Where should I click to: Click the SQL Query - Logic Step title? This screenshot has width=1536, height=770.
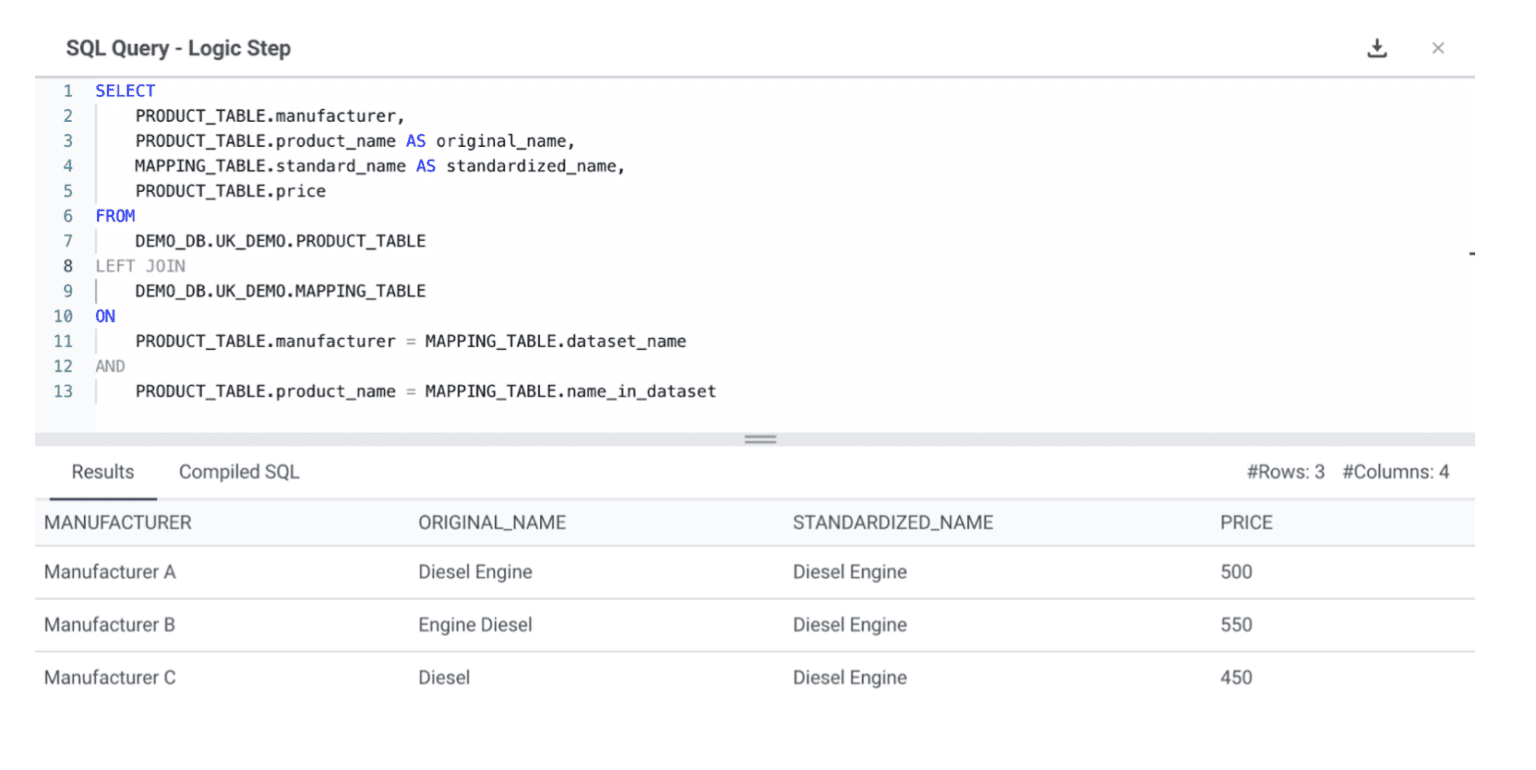pos(178,47)
